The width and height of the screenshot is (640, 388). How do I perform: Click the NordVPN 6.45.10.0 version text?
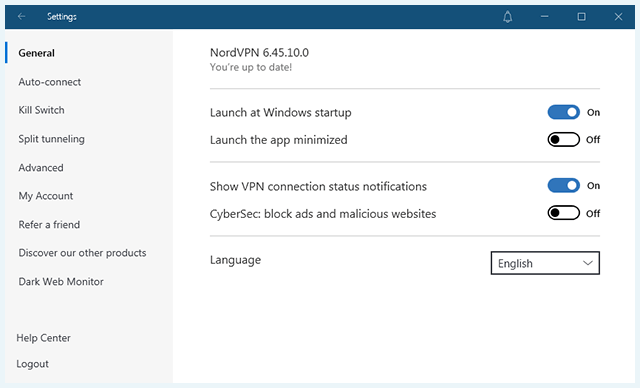coord(259,53)
